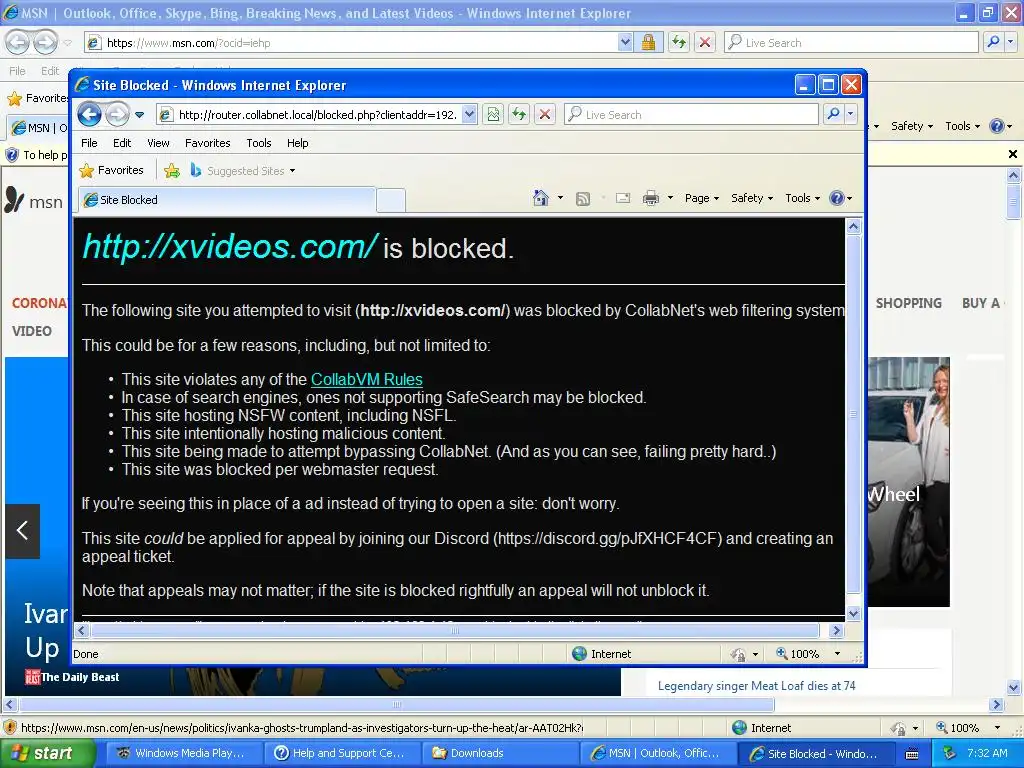Viewport: 1024px width, 768px height.
Task: Expand Home dropdown arrow in Site Blocked window
Action: coord(560,198)
